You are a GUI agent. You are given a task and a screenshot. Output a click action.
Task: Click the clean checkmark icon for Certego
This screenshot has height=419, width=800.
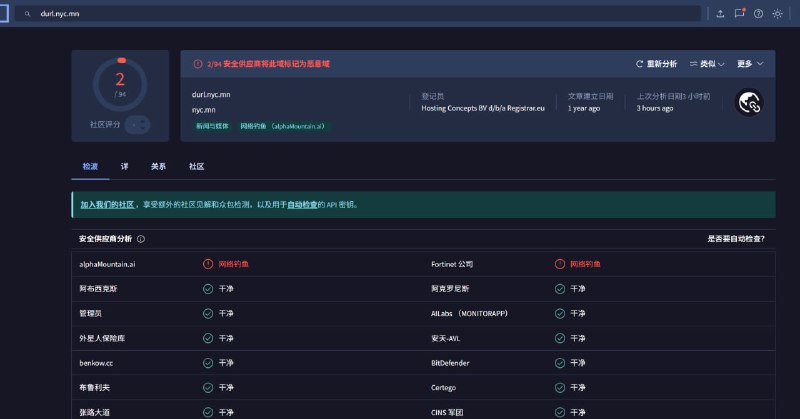[x=560, y=387]
